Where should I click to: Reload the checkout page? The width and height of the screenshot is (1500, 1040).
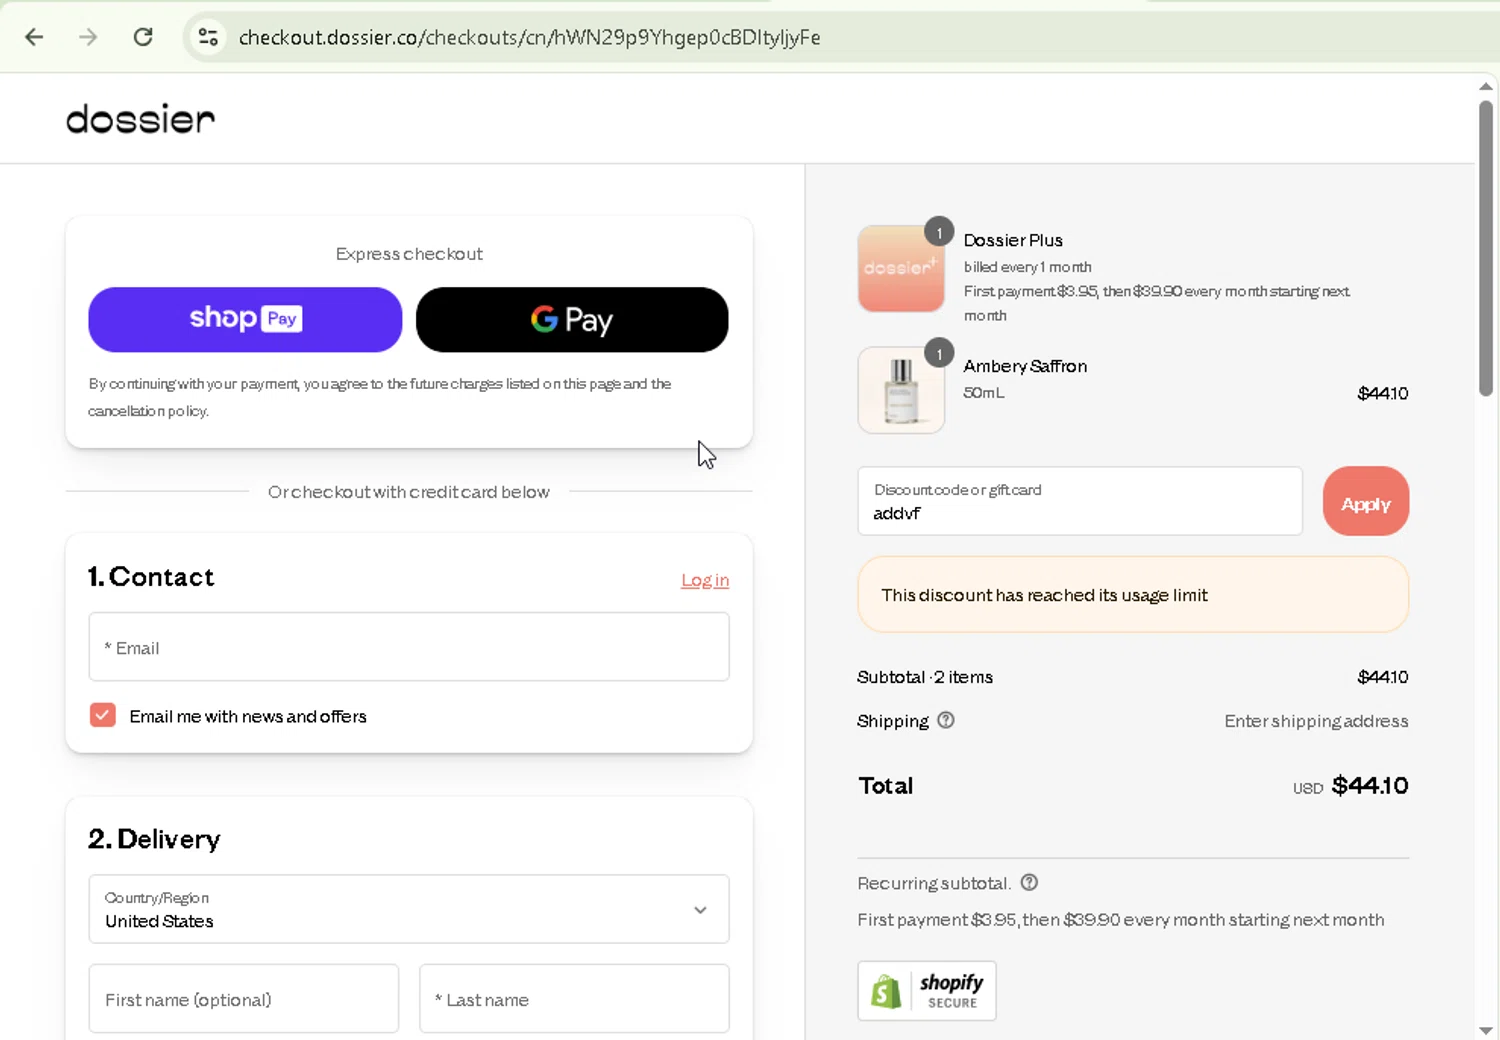[143, 37]
